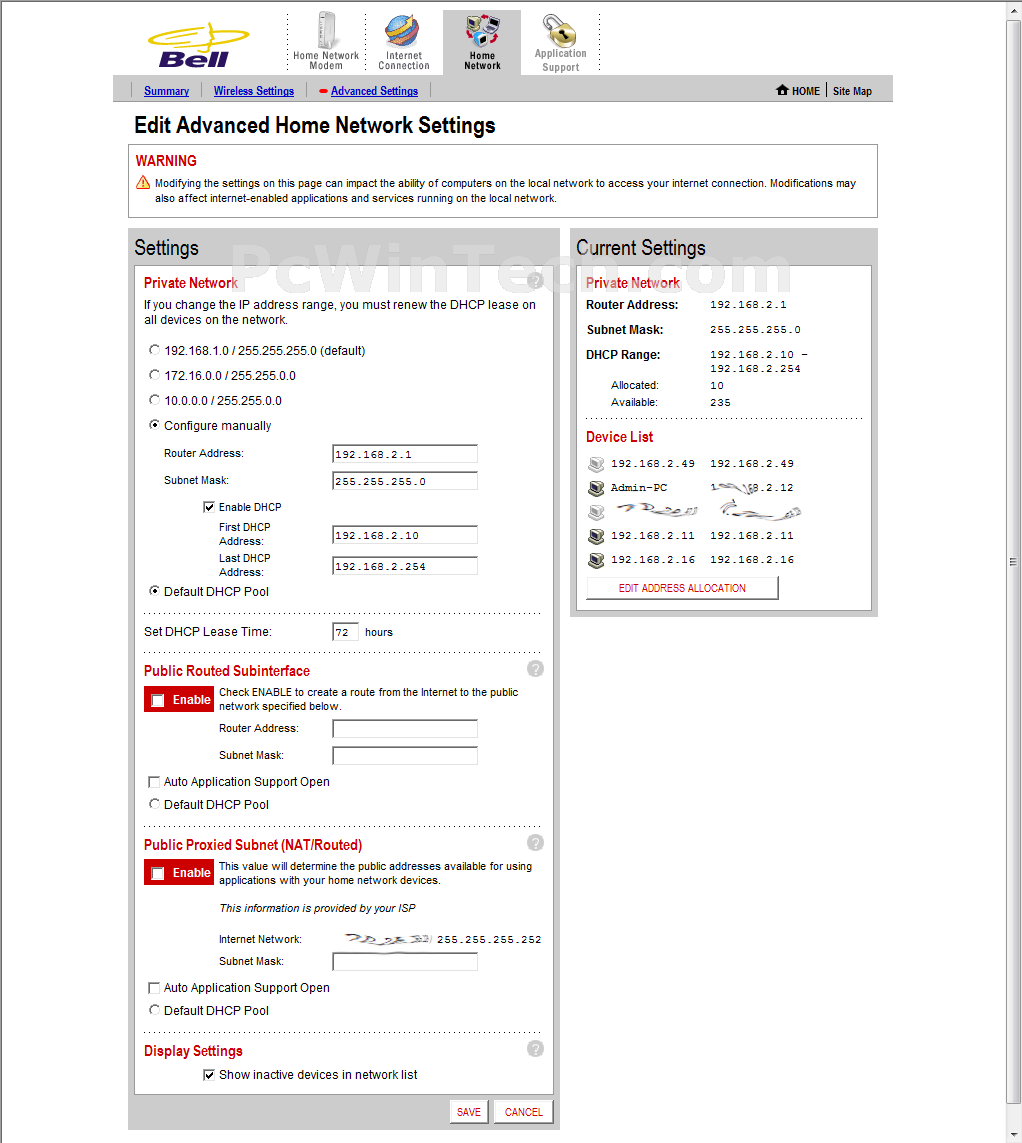Click Router Address field under Routed Subinterface
This screenshot has height=1143, width=1022.
pos(405,729)
